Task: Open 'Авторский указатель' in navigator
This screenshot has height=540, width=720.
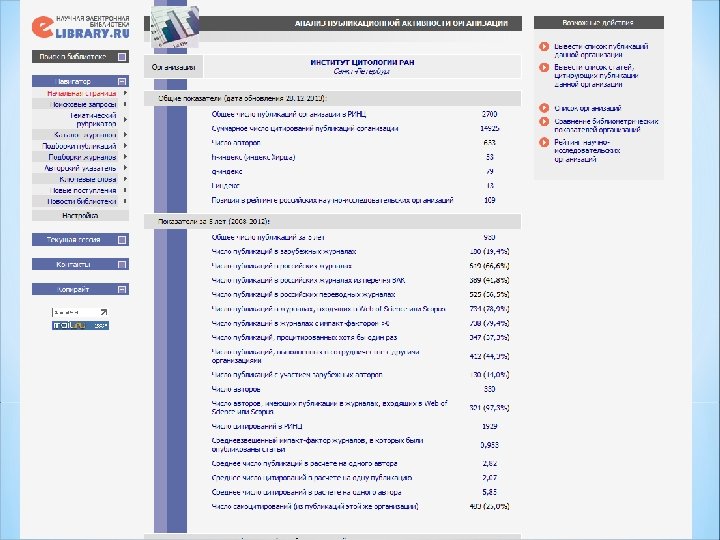Action: coord(80,168)
